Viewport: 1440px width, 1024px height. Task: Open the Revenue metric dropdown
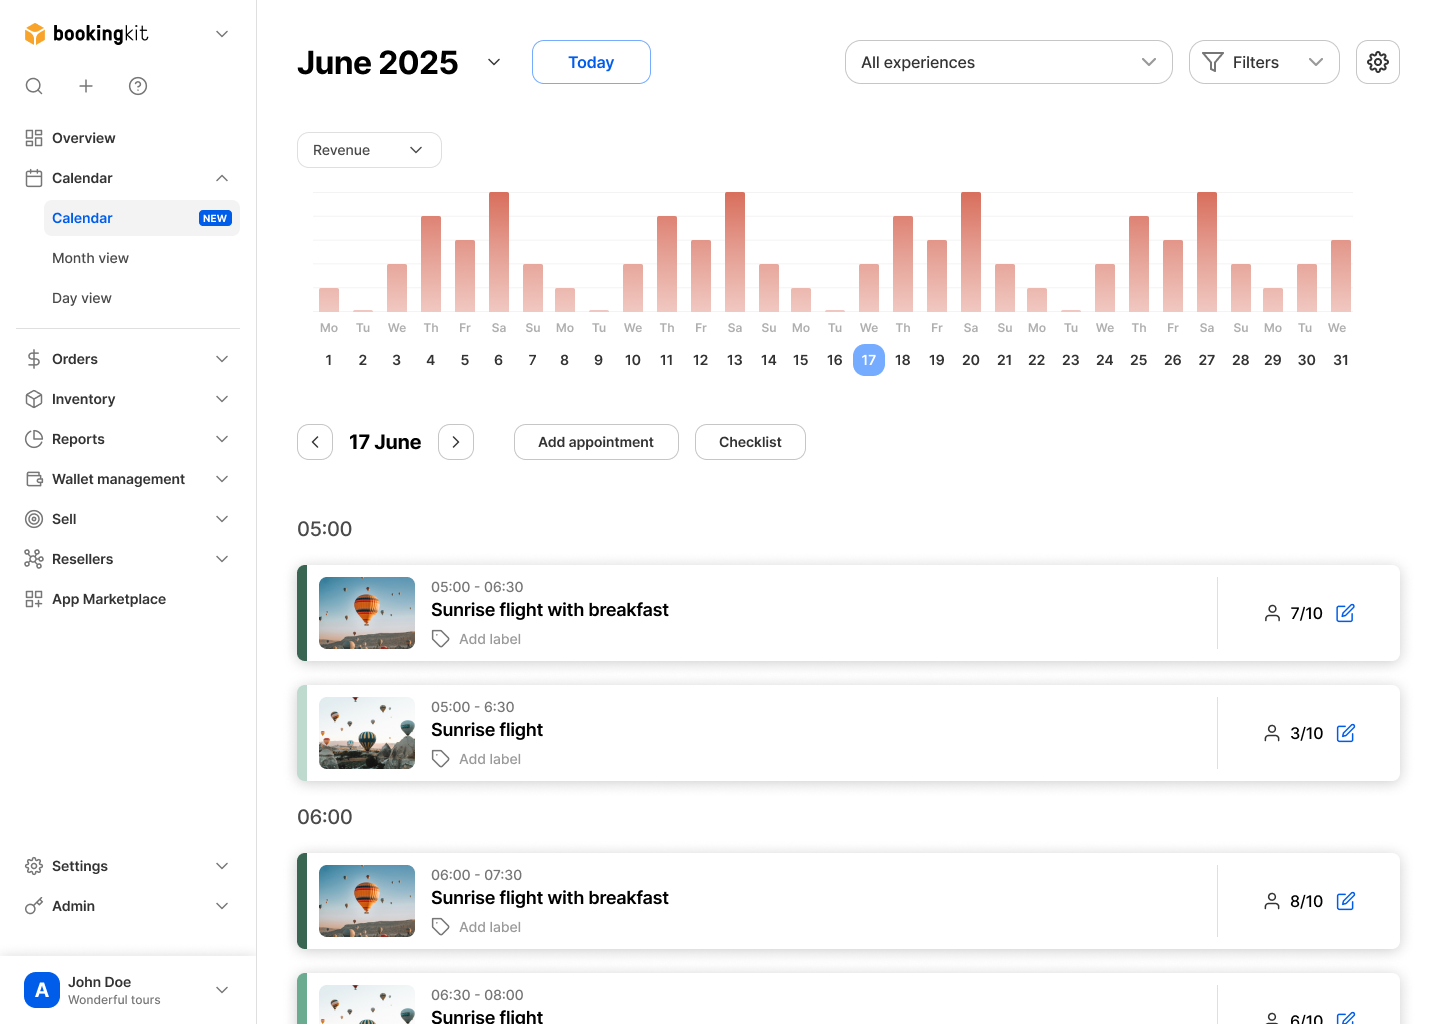(x=369, y=149)
